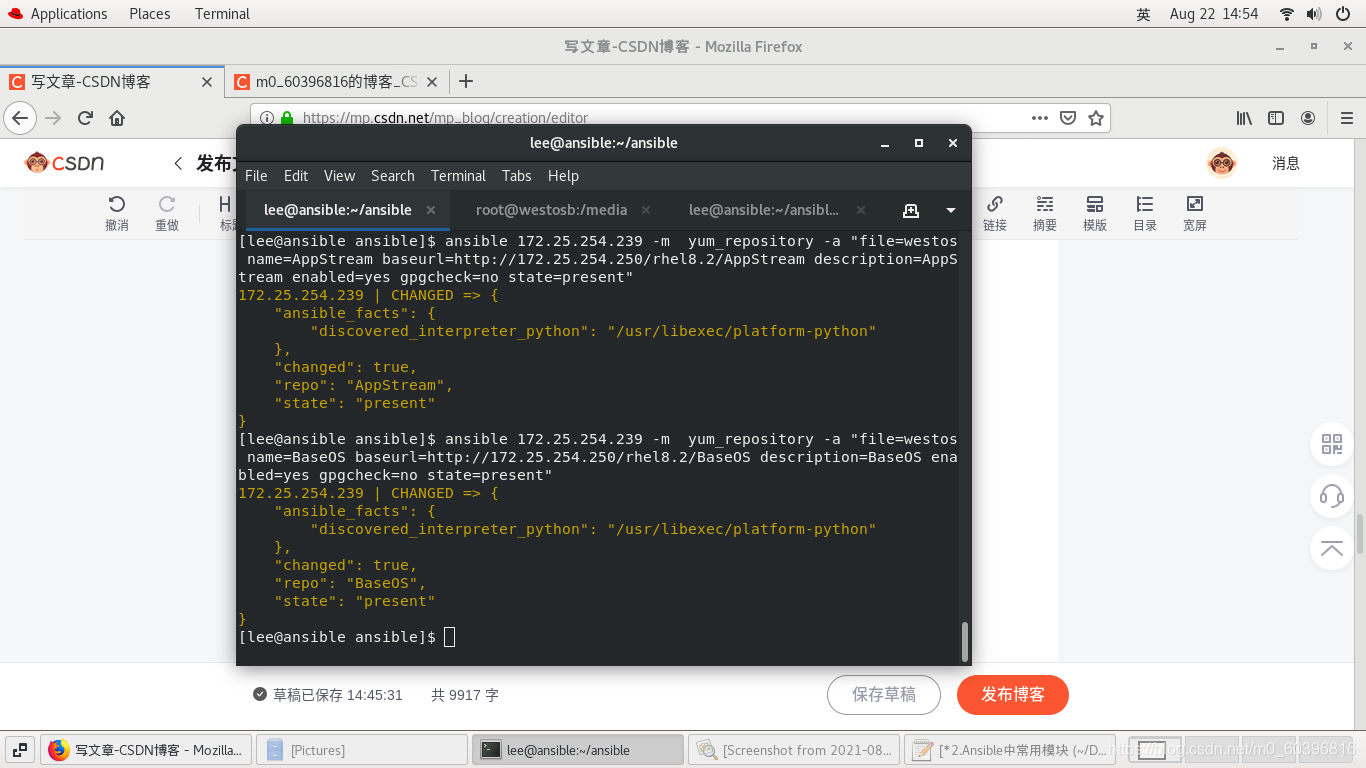Click the 摘要 summary toolbar icon
Image resolution: width=1366 pixels, height=768 pixels.
pyautogui.click(x=1045, y=213)
